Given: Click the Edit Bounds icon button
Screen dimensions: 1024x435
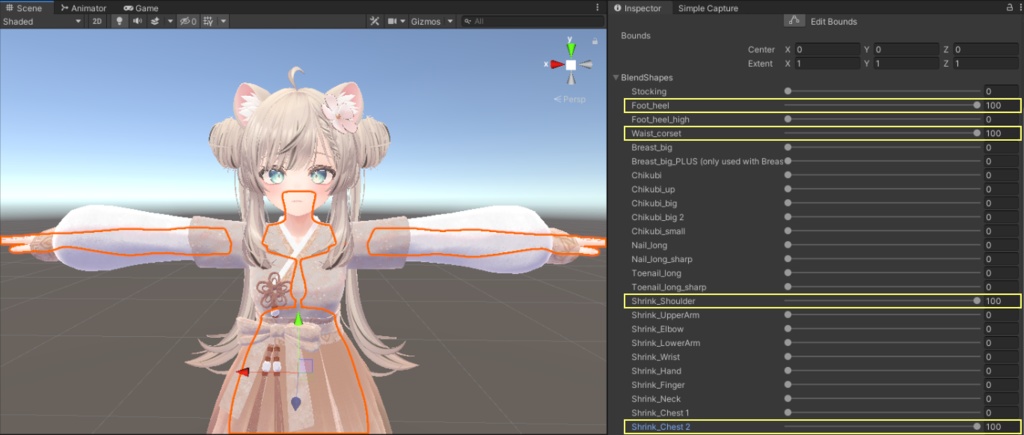Looking at the screenshot, I should click(793, 21).
